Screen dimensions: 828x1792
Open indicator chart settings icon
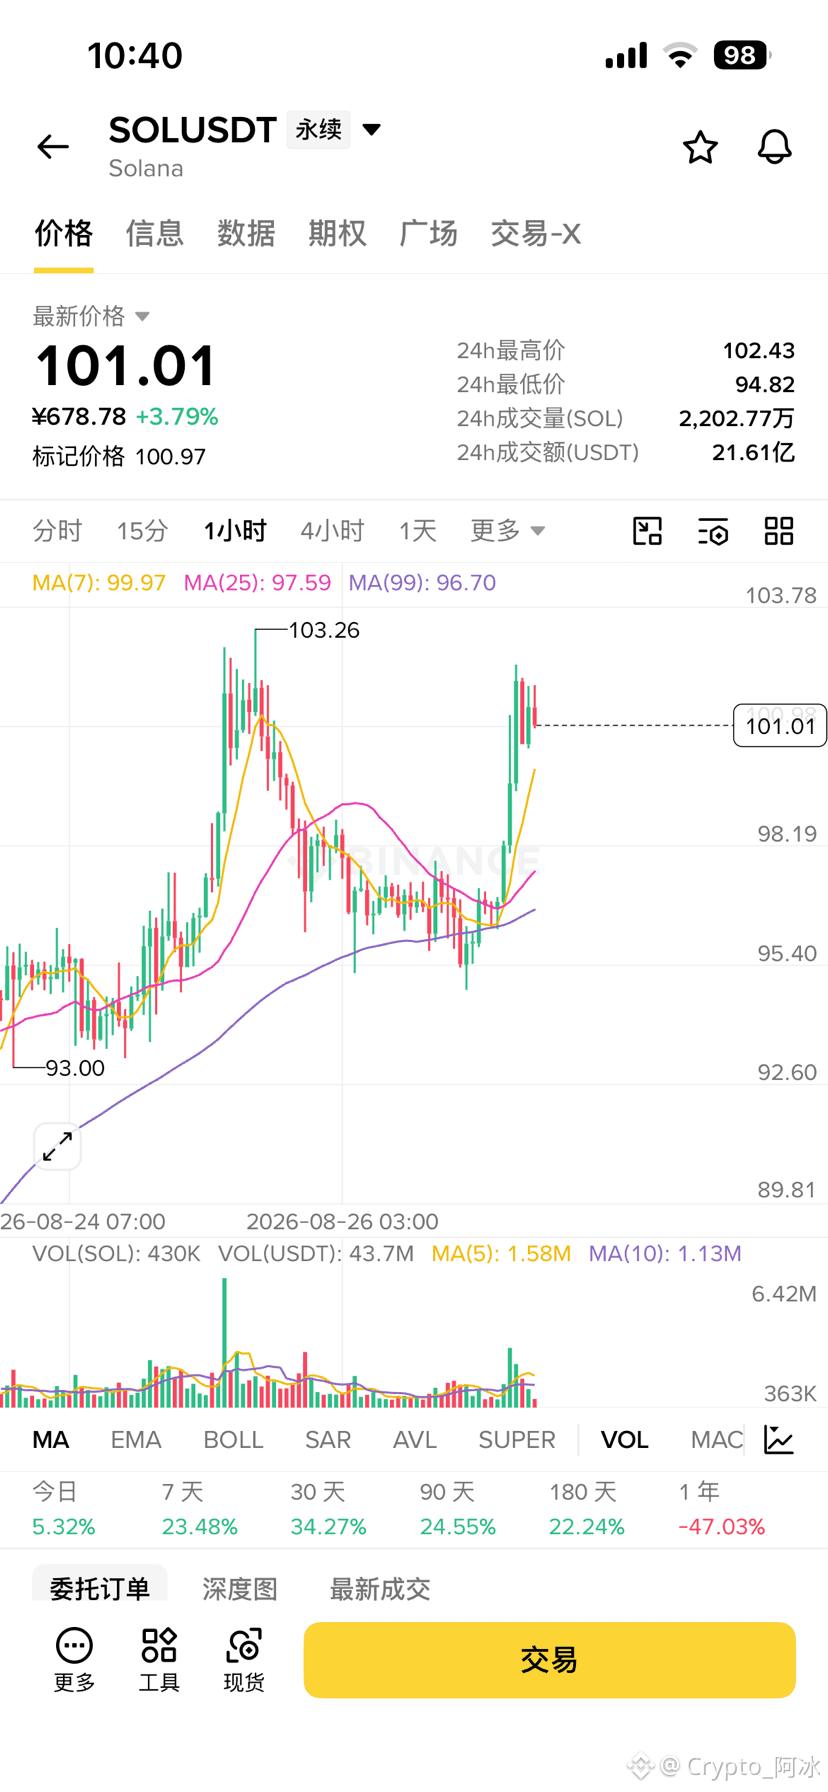[x=779, y=1440]
